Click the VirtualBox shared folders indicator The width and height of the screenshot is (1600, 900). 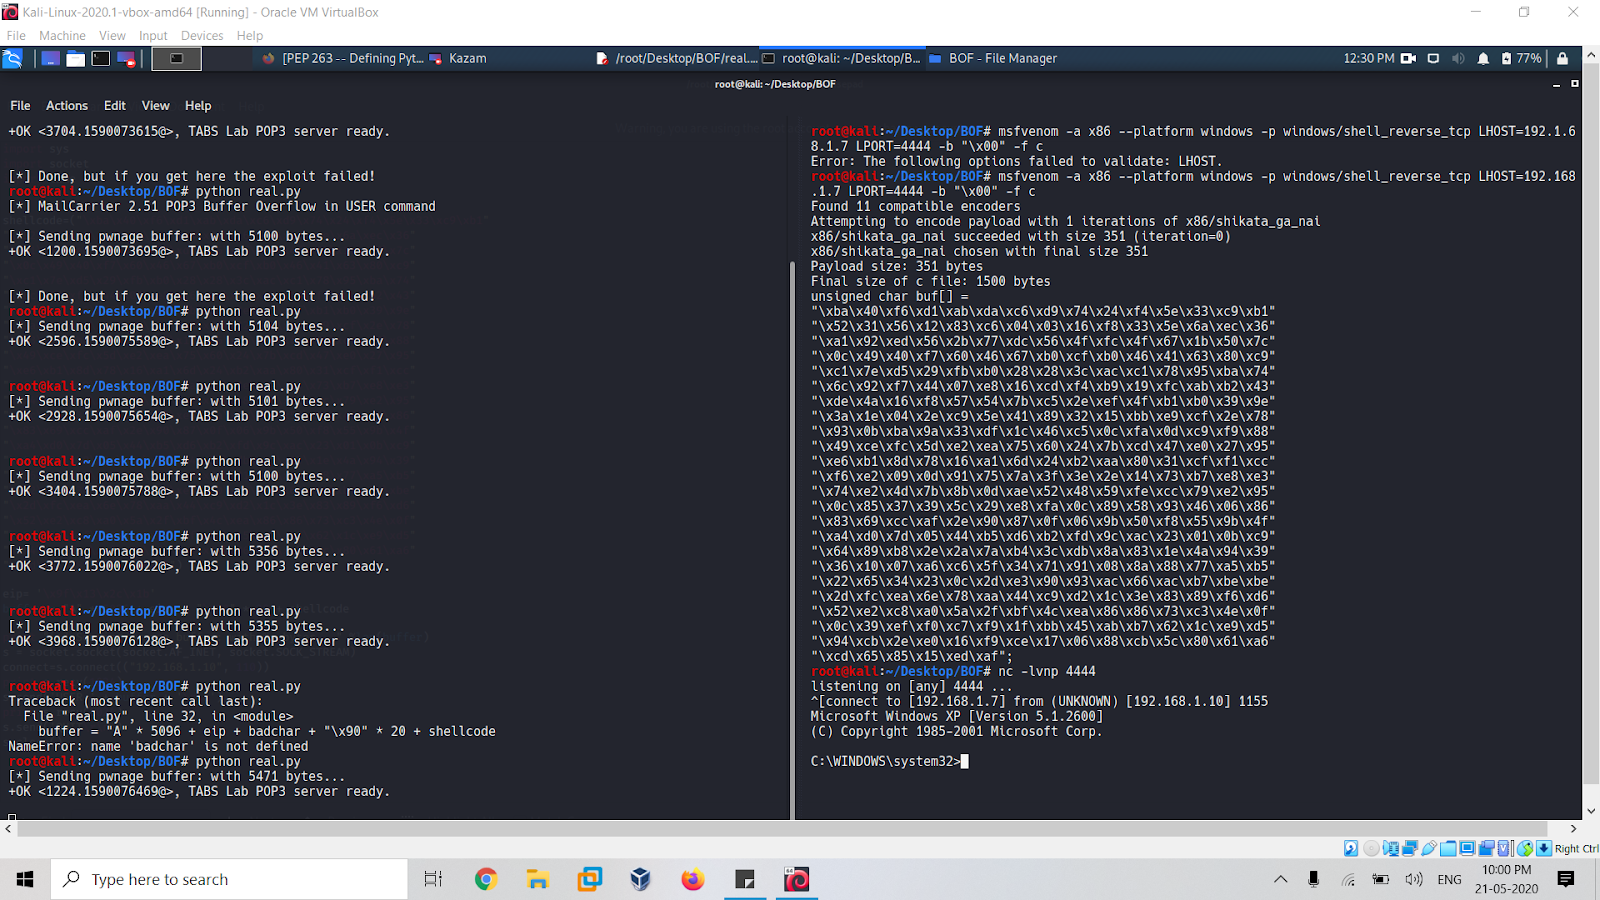tap(1448, 849)
